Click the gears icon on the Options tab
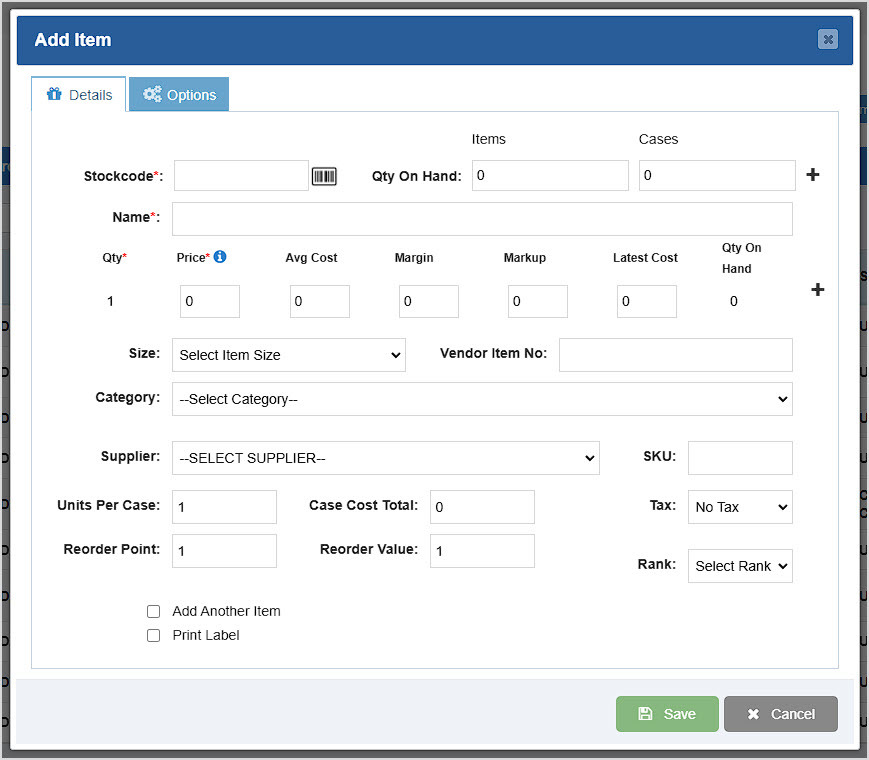Viewport: 869px width, 760px height. [152, 94]
